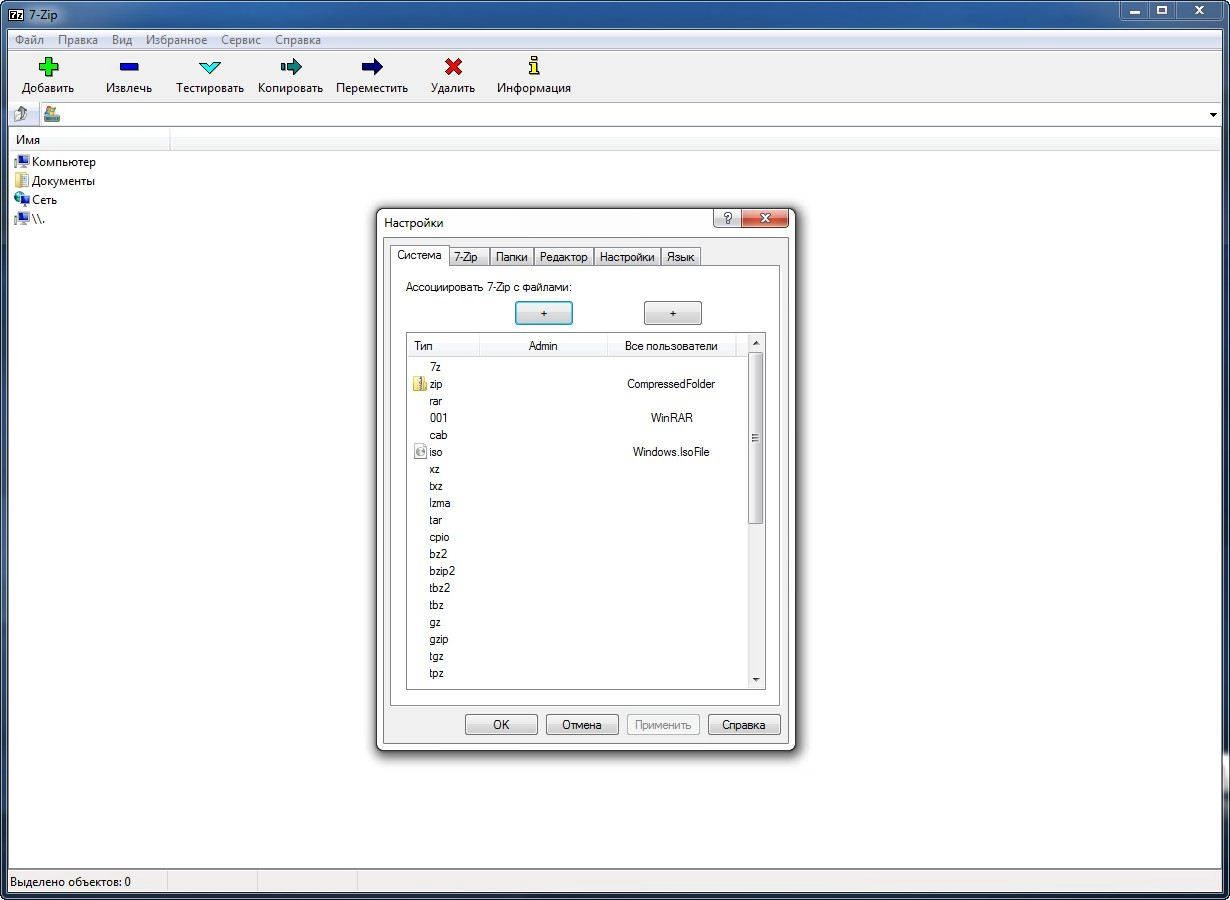Click the Копировать arrow icon
The height and width of the screenshot is (900, 1230).
coord(291,67)
